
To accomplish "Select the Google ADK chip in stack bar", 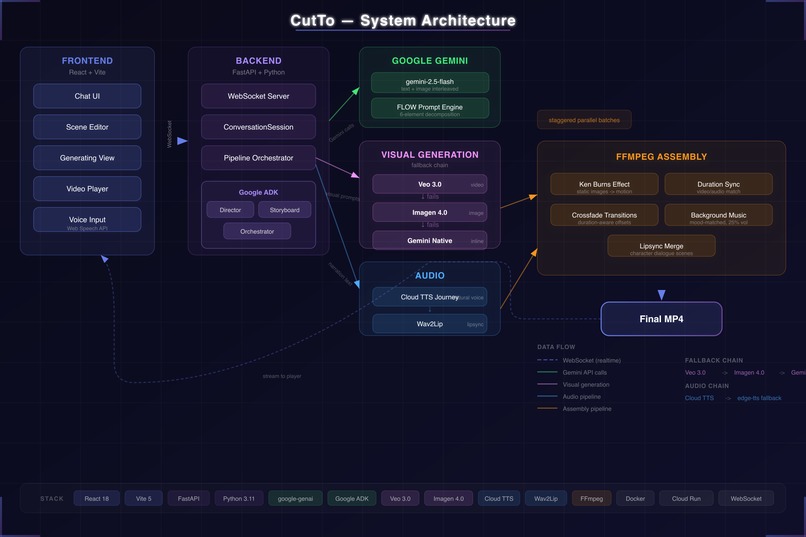I will (352, 498).
